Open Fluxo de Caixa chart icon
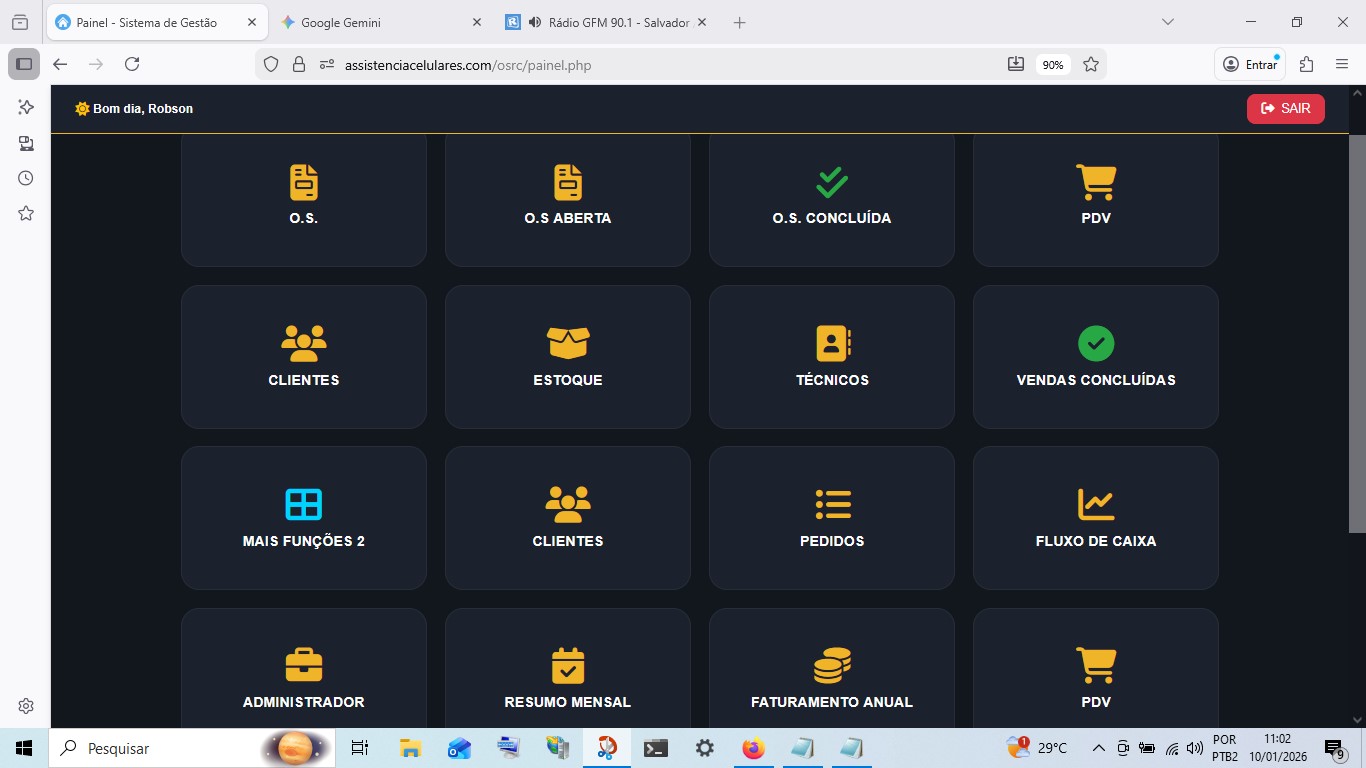 (x=1096, y=504)
